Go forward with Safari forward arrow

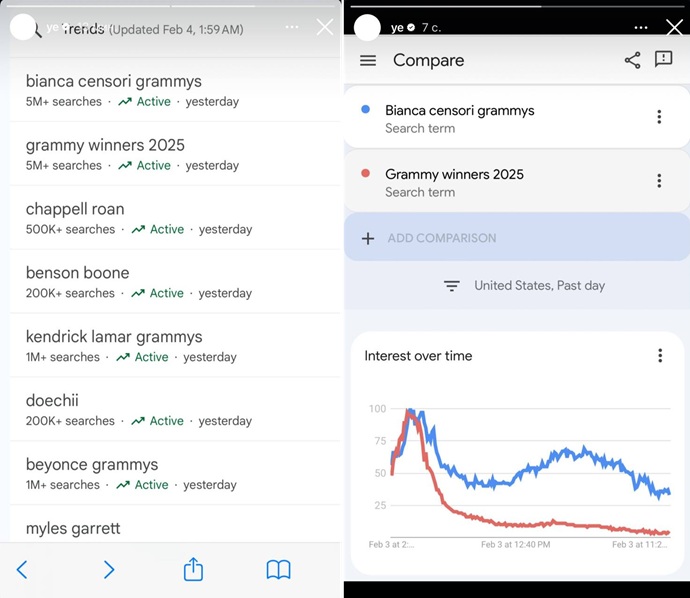pos(109,570)
